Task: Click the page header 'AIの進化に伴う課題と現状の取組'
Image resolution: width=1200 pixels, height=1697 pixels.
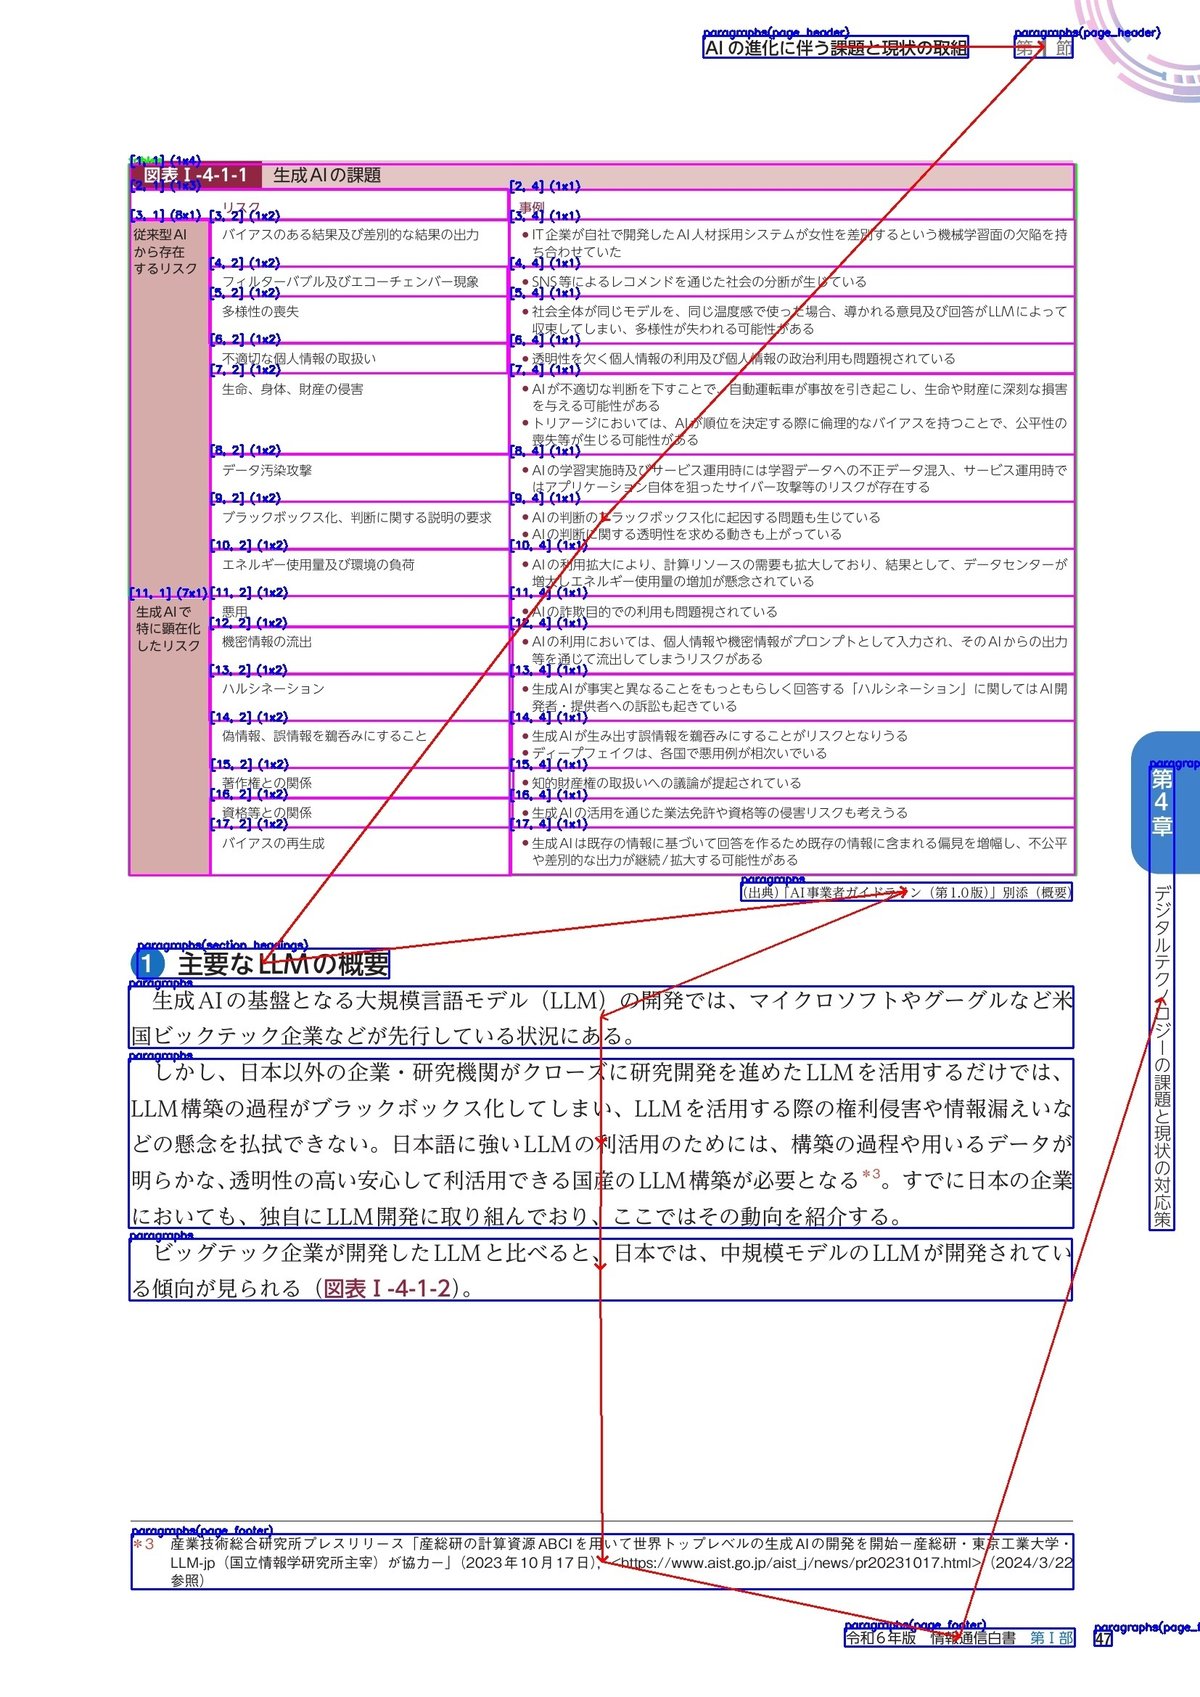Action: point(836,47)
